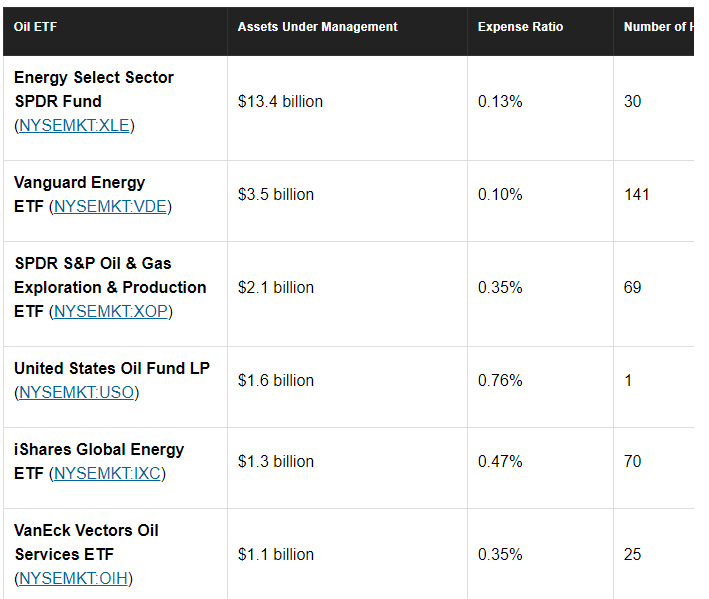Click the 0.13% expense ratio value
This screenshot has height=599, width=709.
pos(500,101)
